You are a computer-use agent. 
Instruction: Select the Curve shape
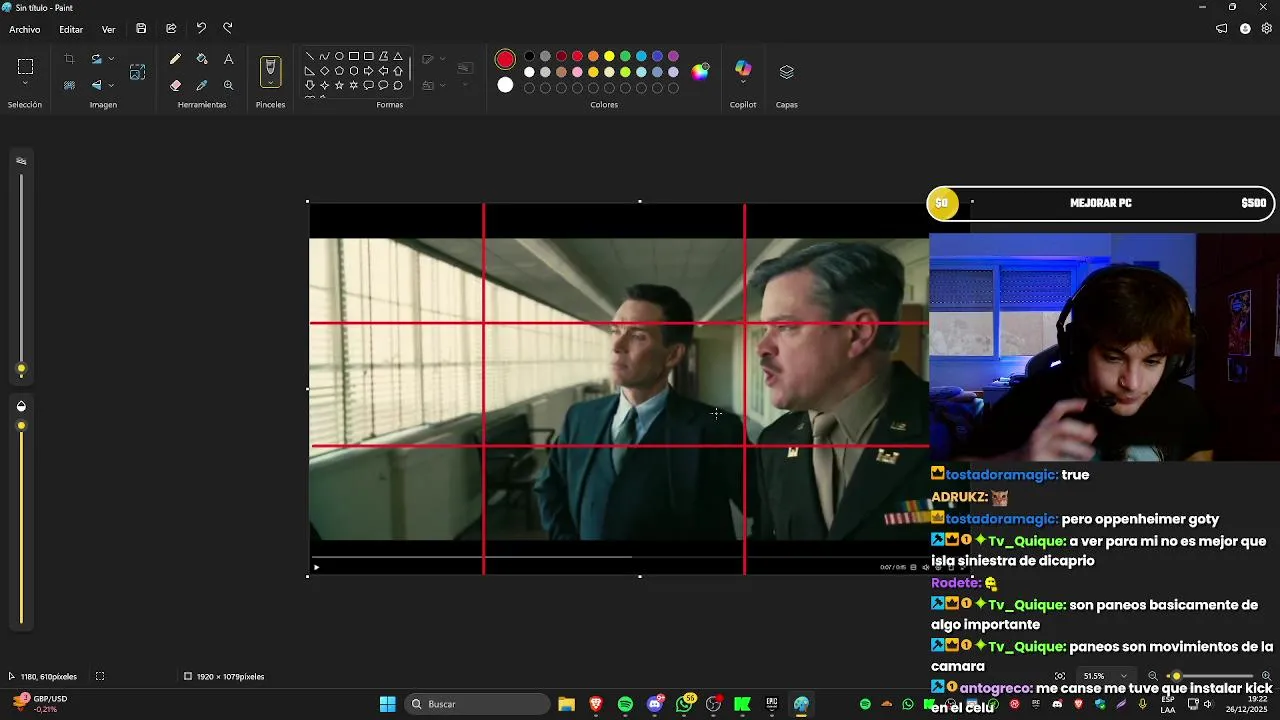(x=324, y=56)
